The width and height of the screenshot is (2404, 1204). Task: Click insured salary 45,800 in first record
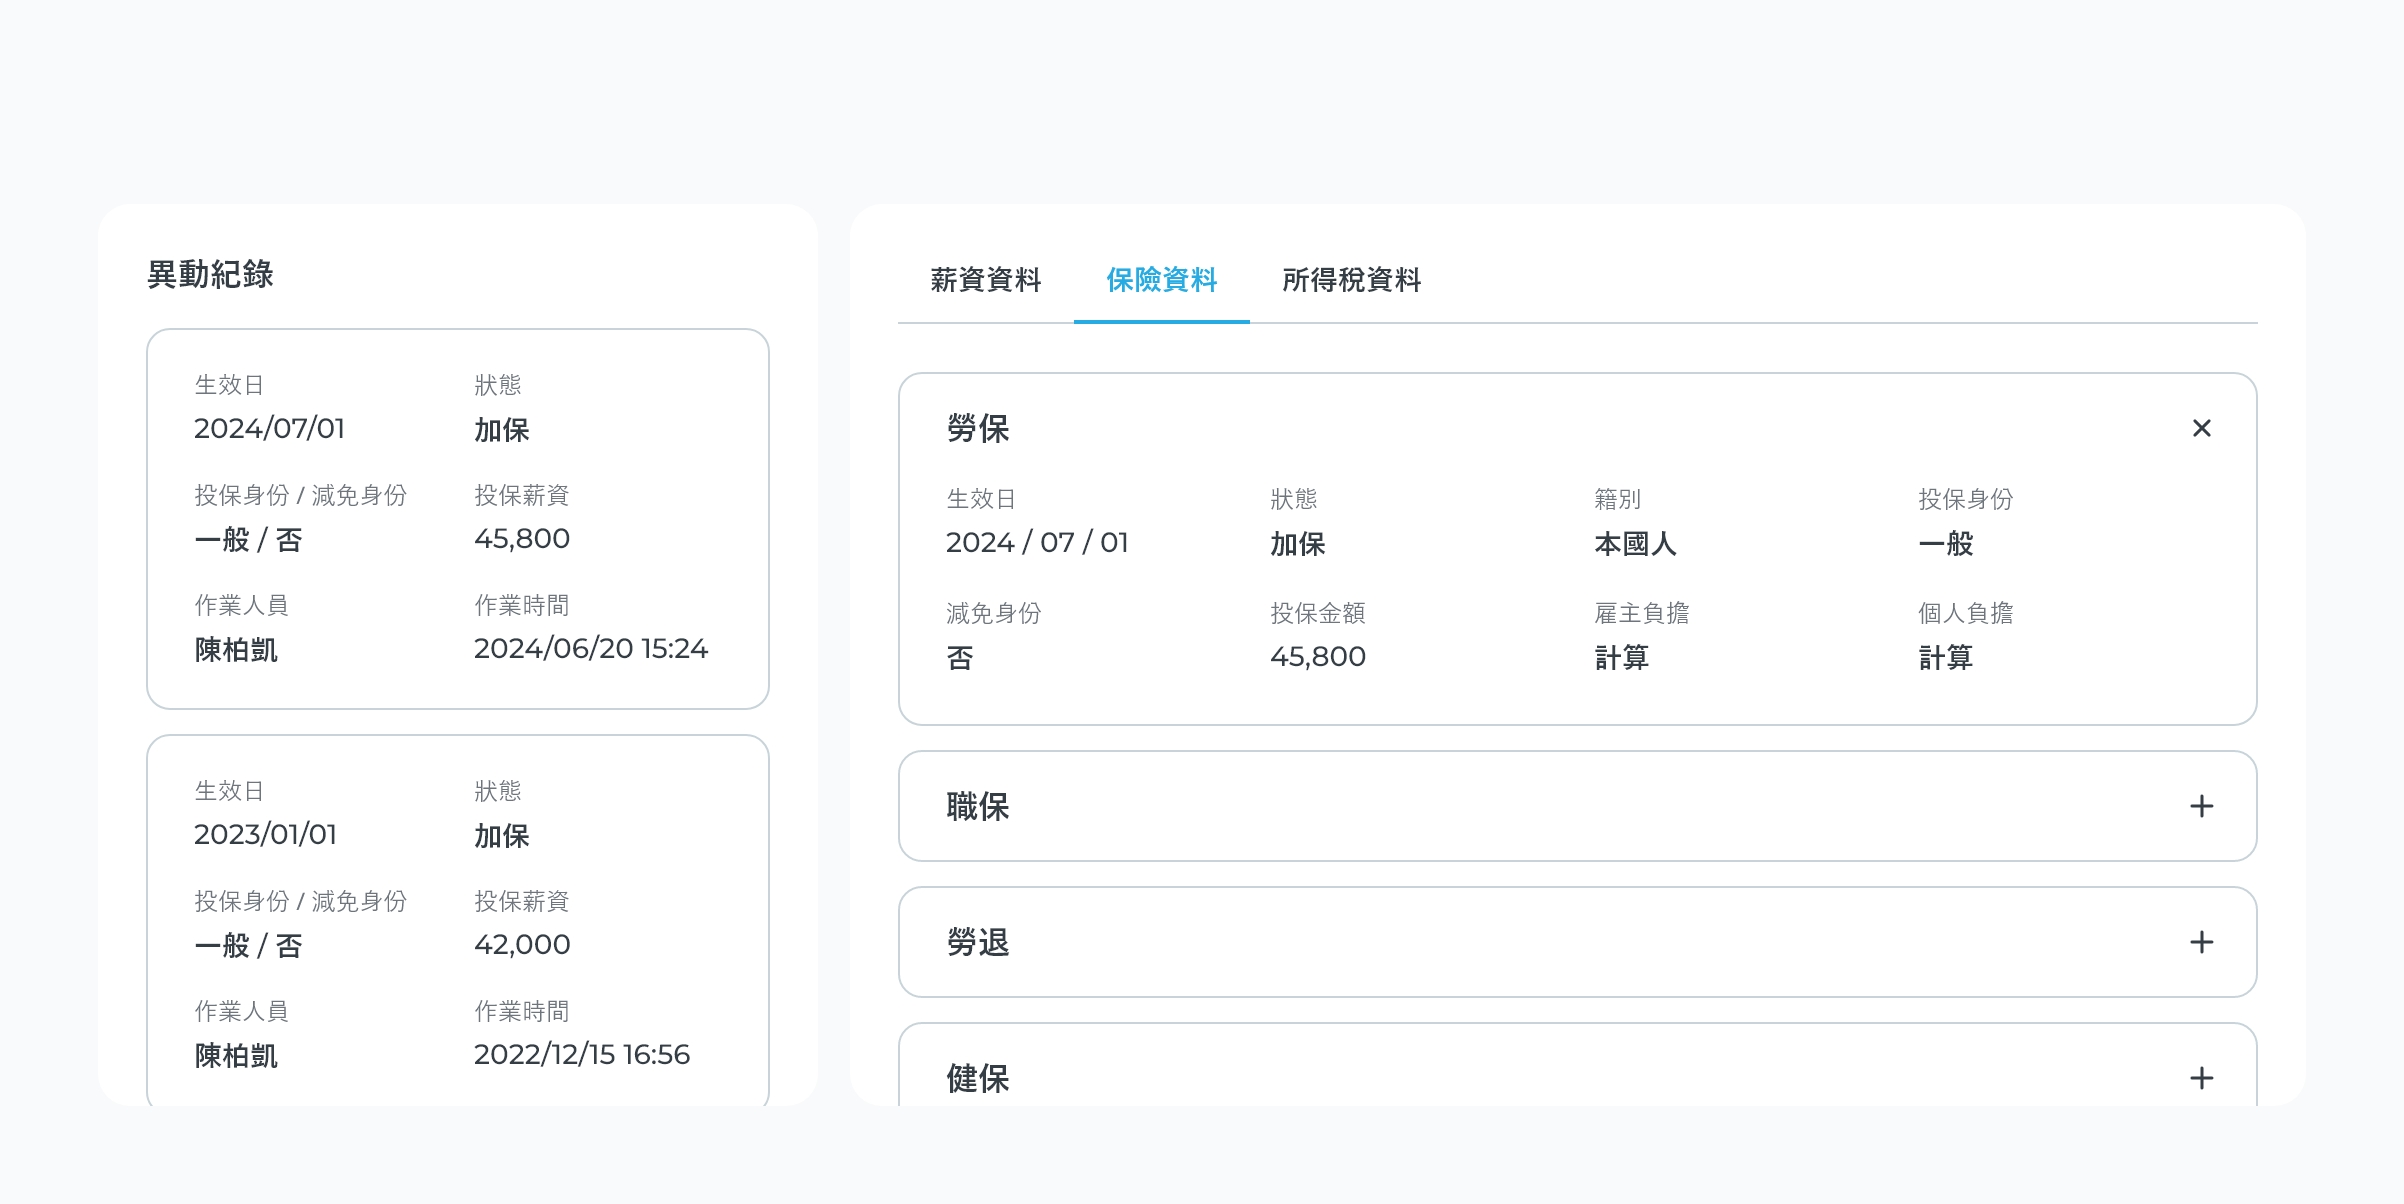coord(522,538)
